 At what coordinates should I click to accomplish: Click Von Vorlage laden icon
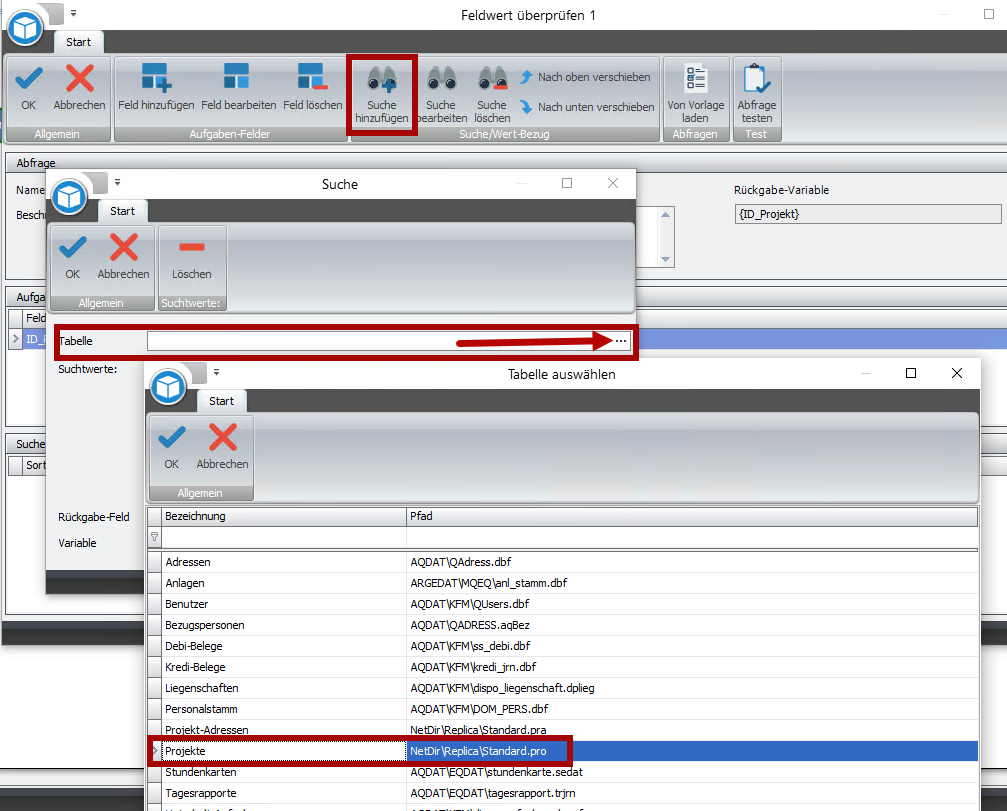pos(696,78)
